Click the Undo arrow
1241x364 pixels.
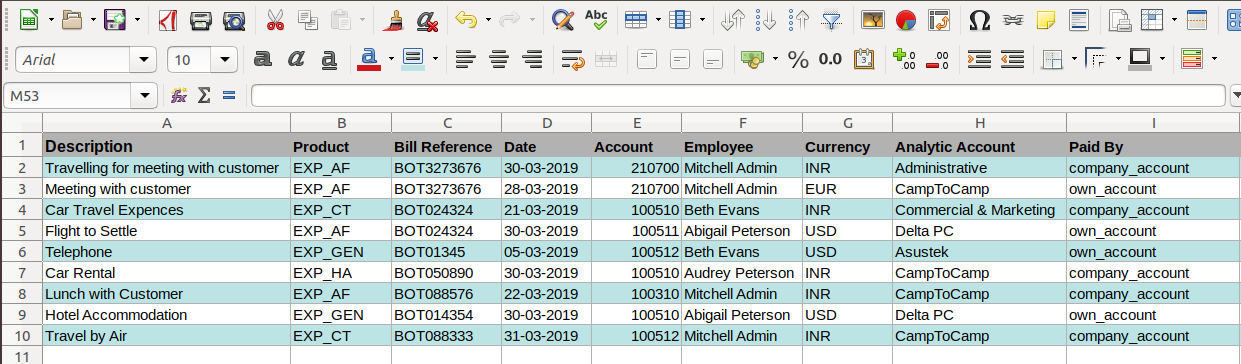pyautogui.click(x=465, y=19)
